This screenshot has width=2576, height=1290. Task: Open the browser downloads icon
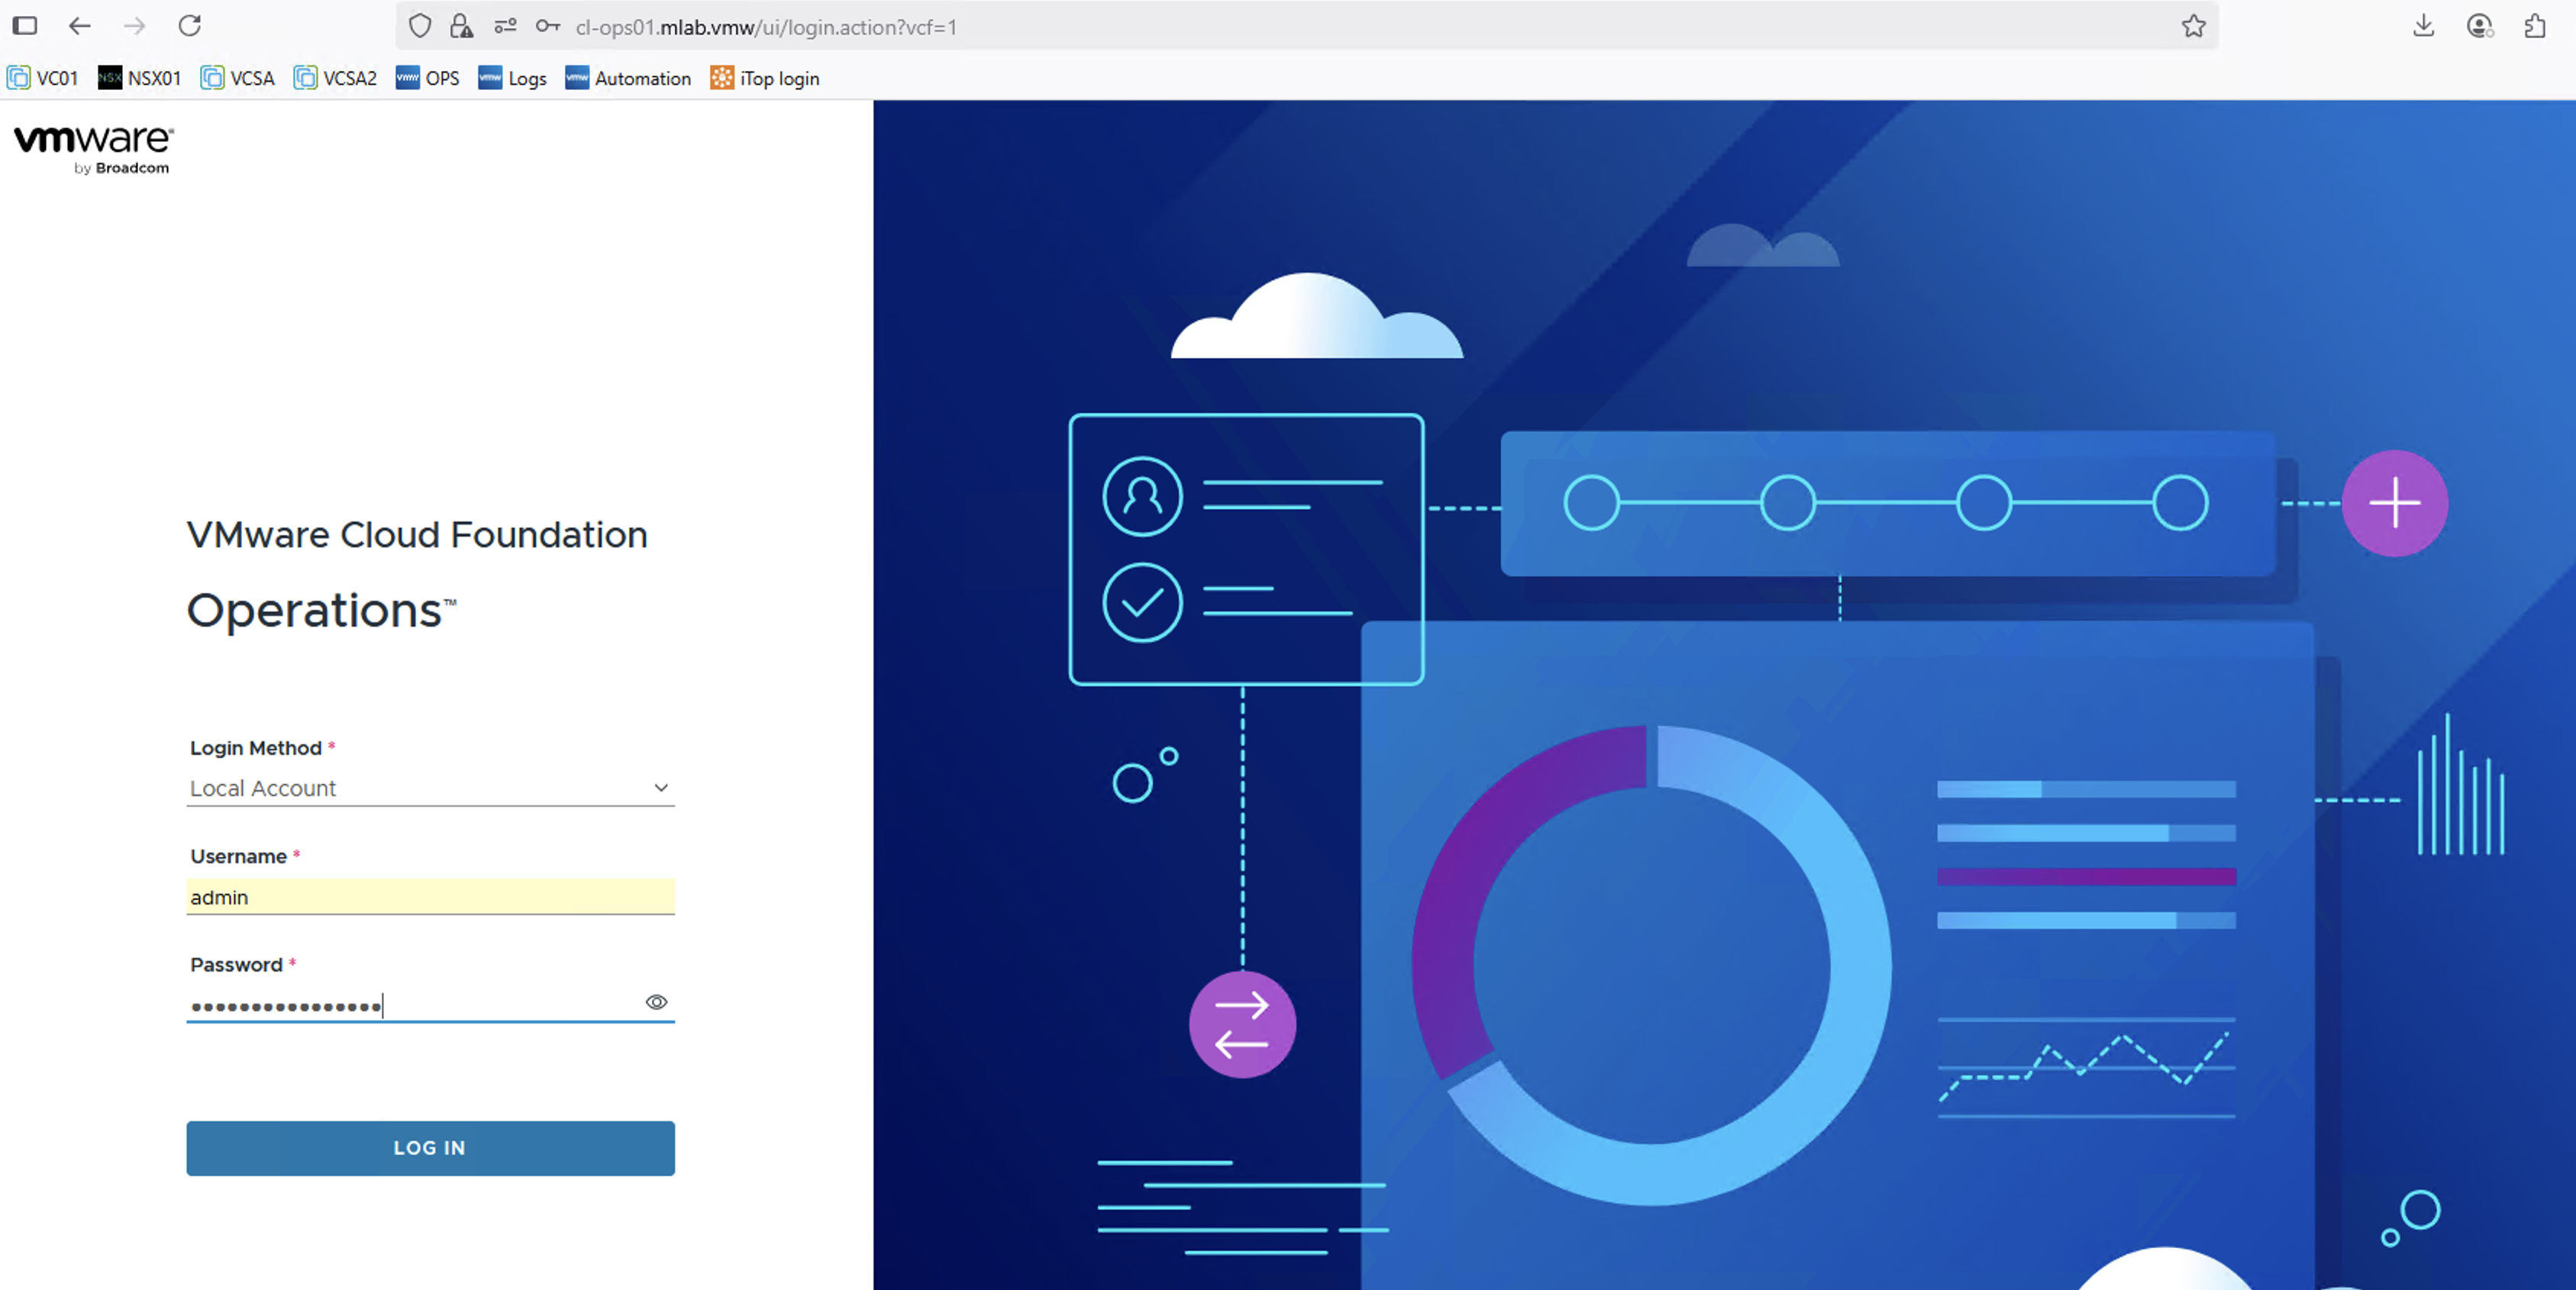coord(2423,26)
